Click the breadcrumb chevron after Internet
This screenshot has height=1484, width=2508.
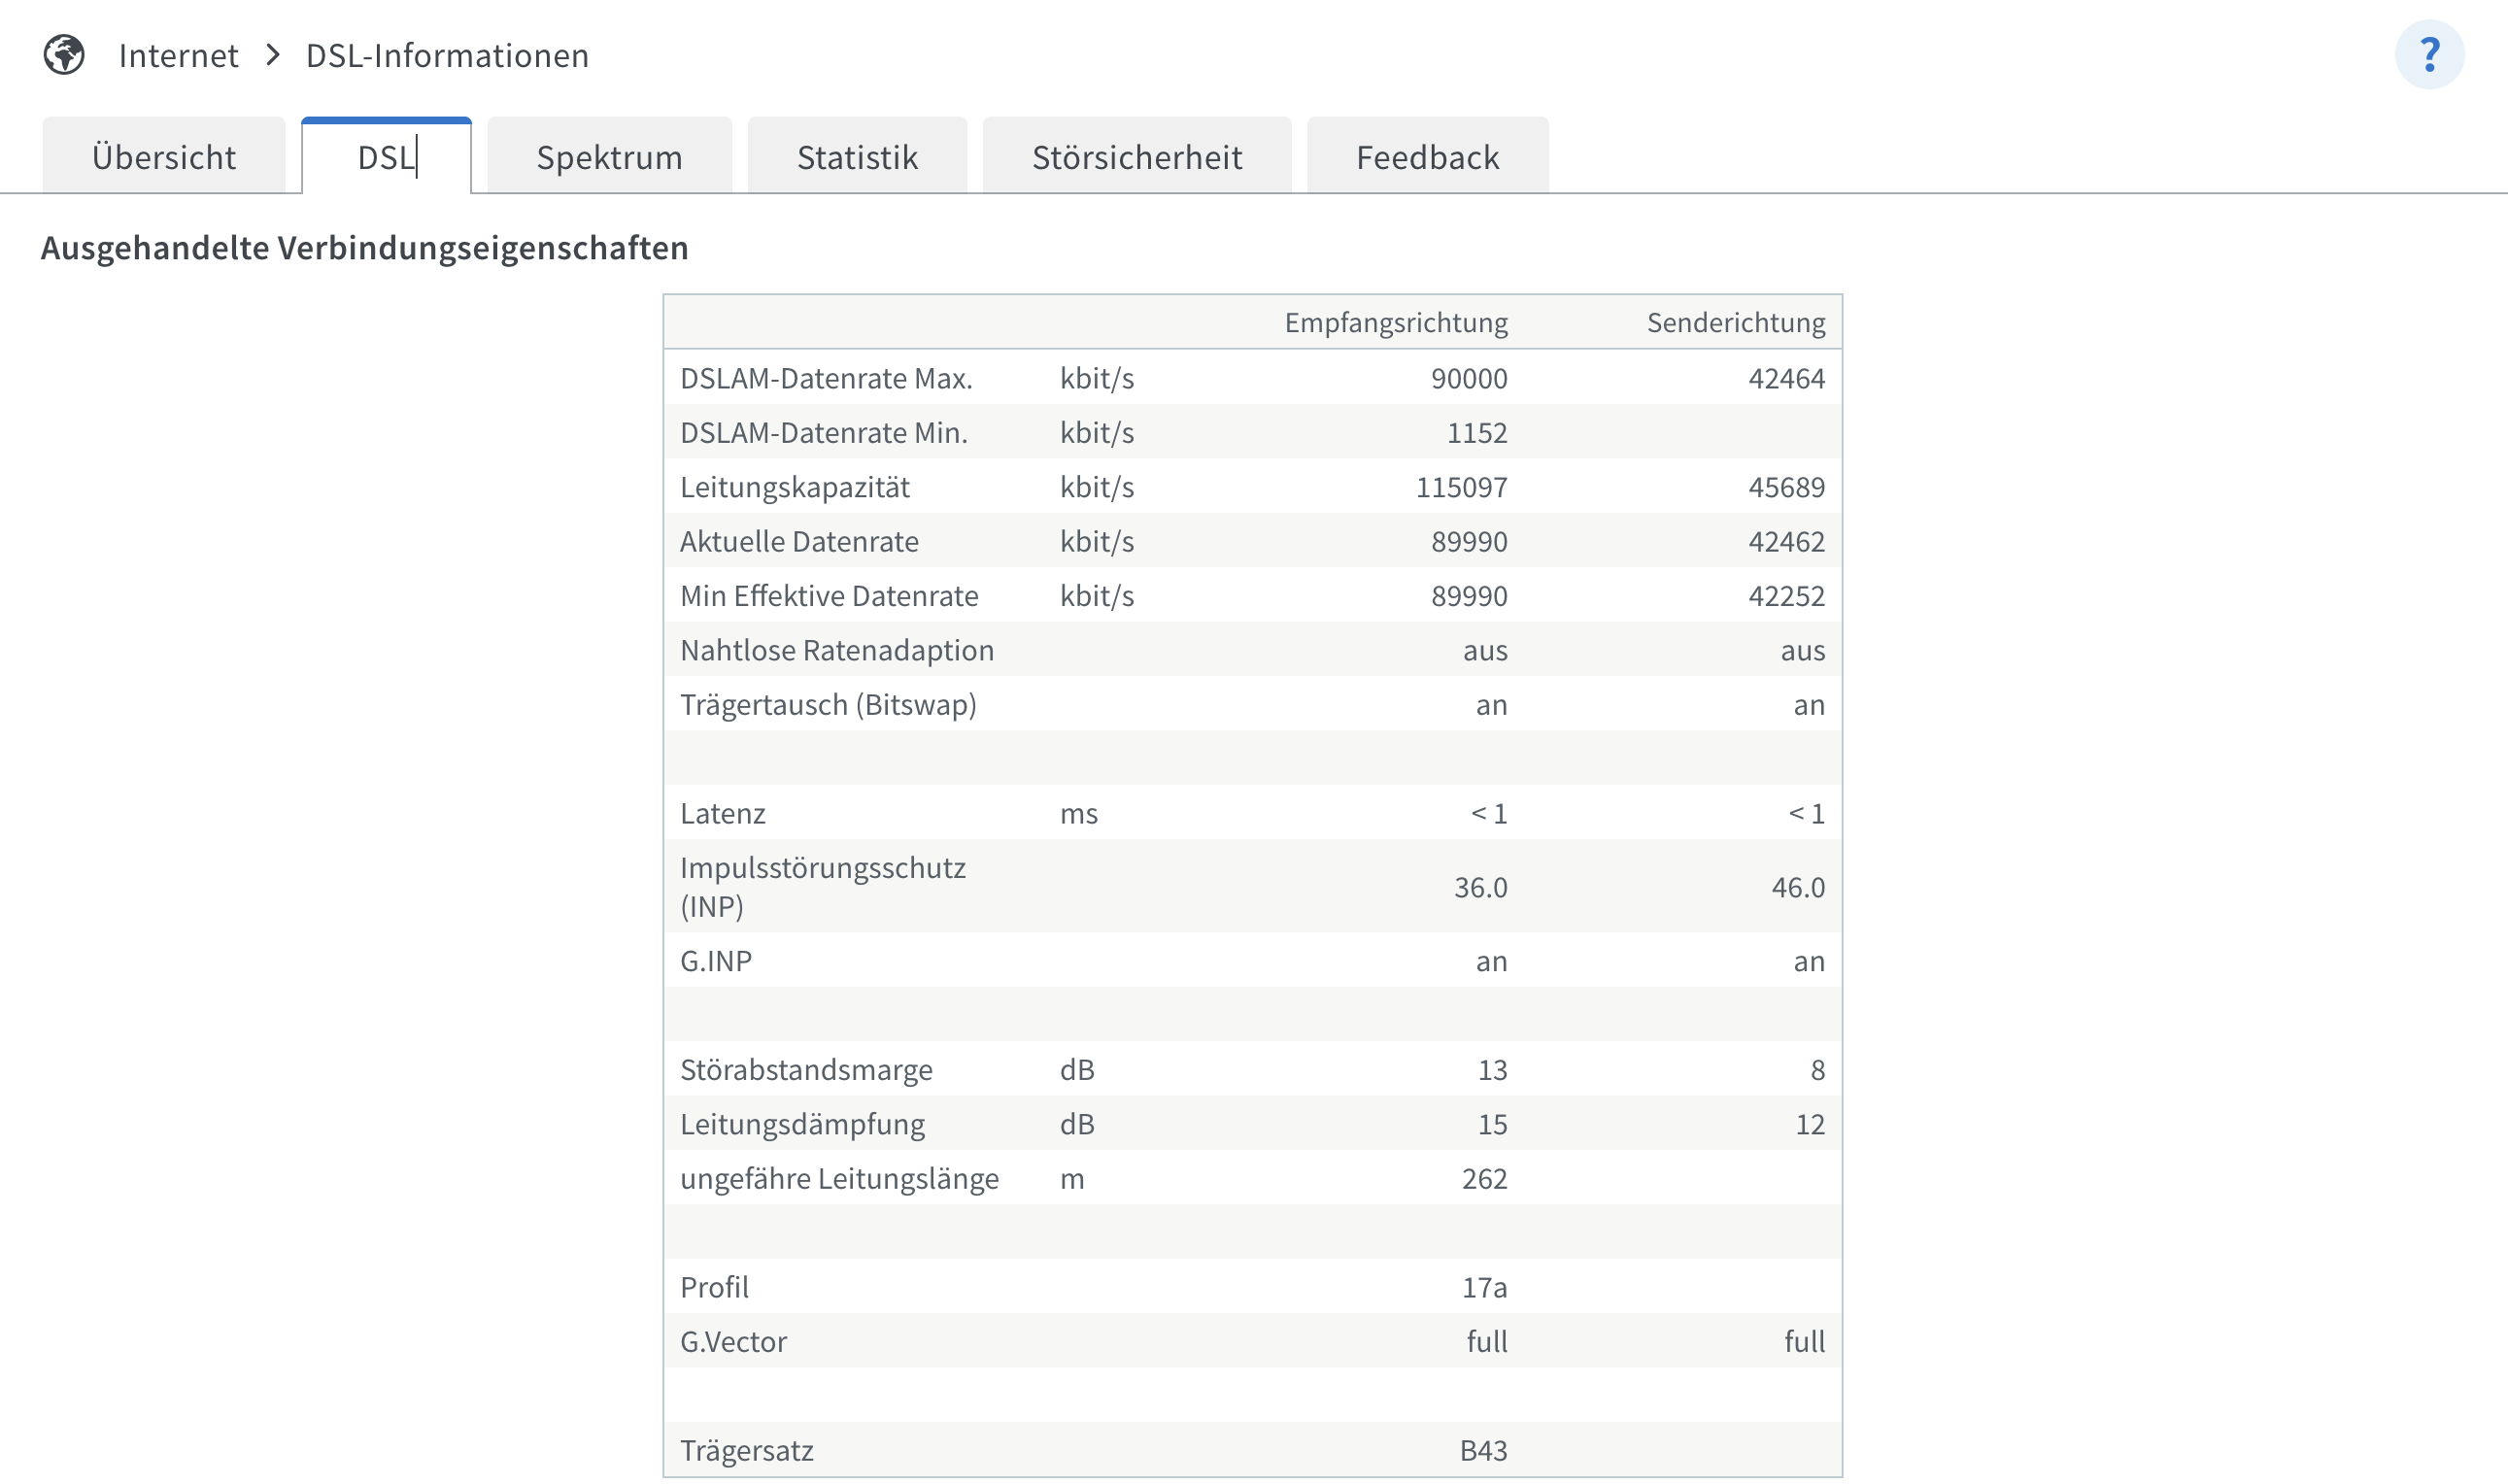click(x=273, y=55)
